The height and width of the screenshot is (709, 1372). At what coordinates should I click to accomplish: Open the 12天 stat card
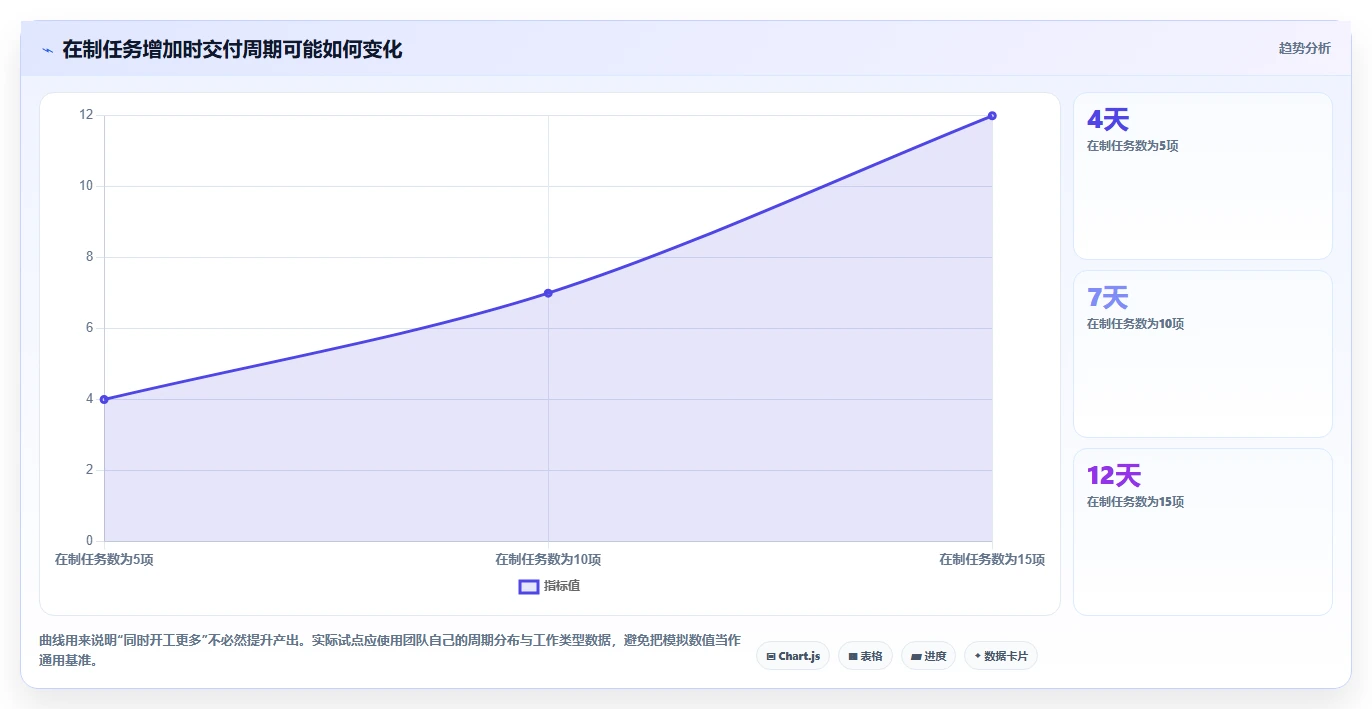coord(1203,532)
